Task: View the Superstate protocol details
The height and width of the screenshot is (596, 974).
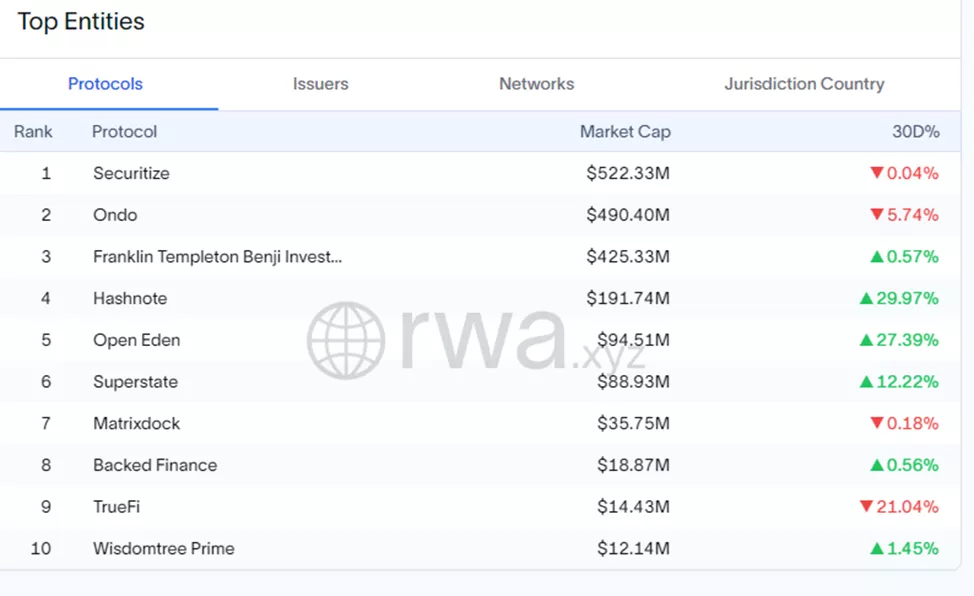Action: 136,382
